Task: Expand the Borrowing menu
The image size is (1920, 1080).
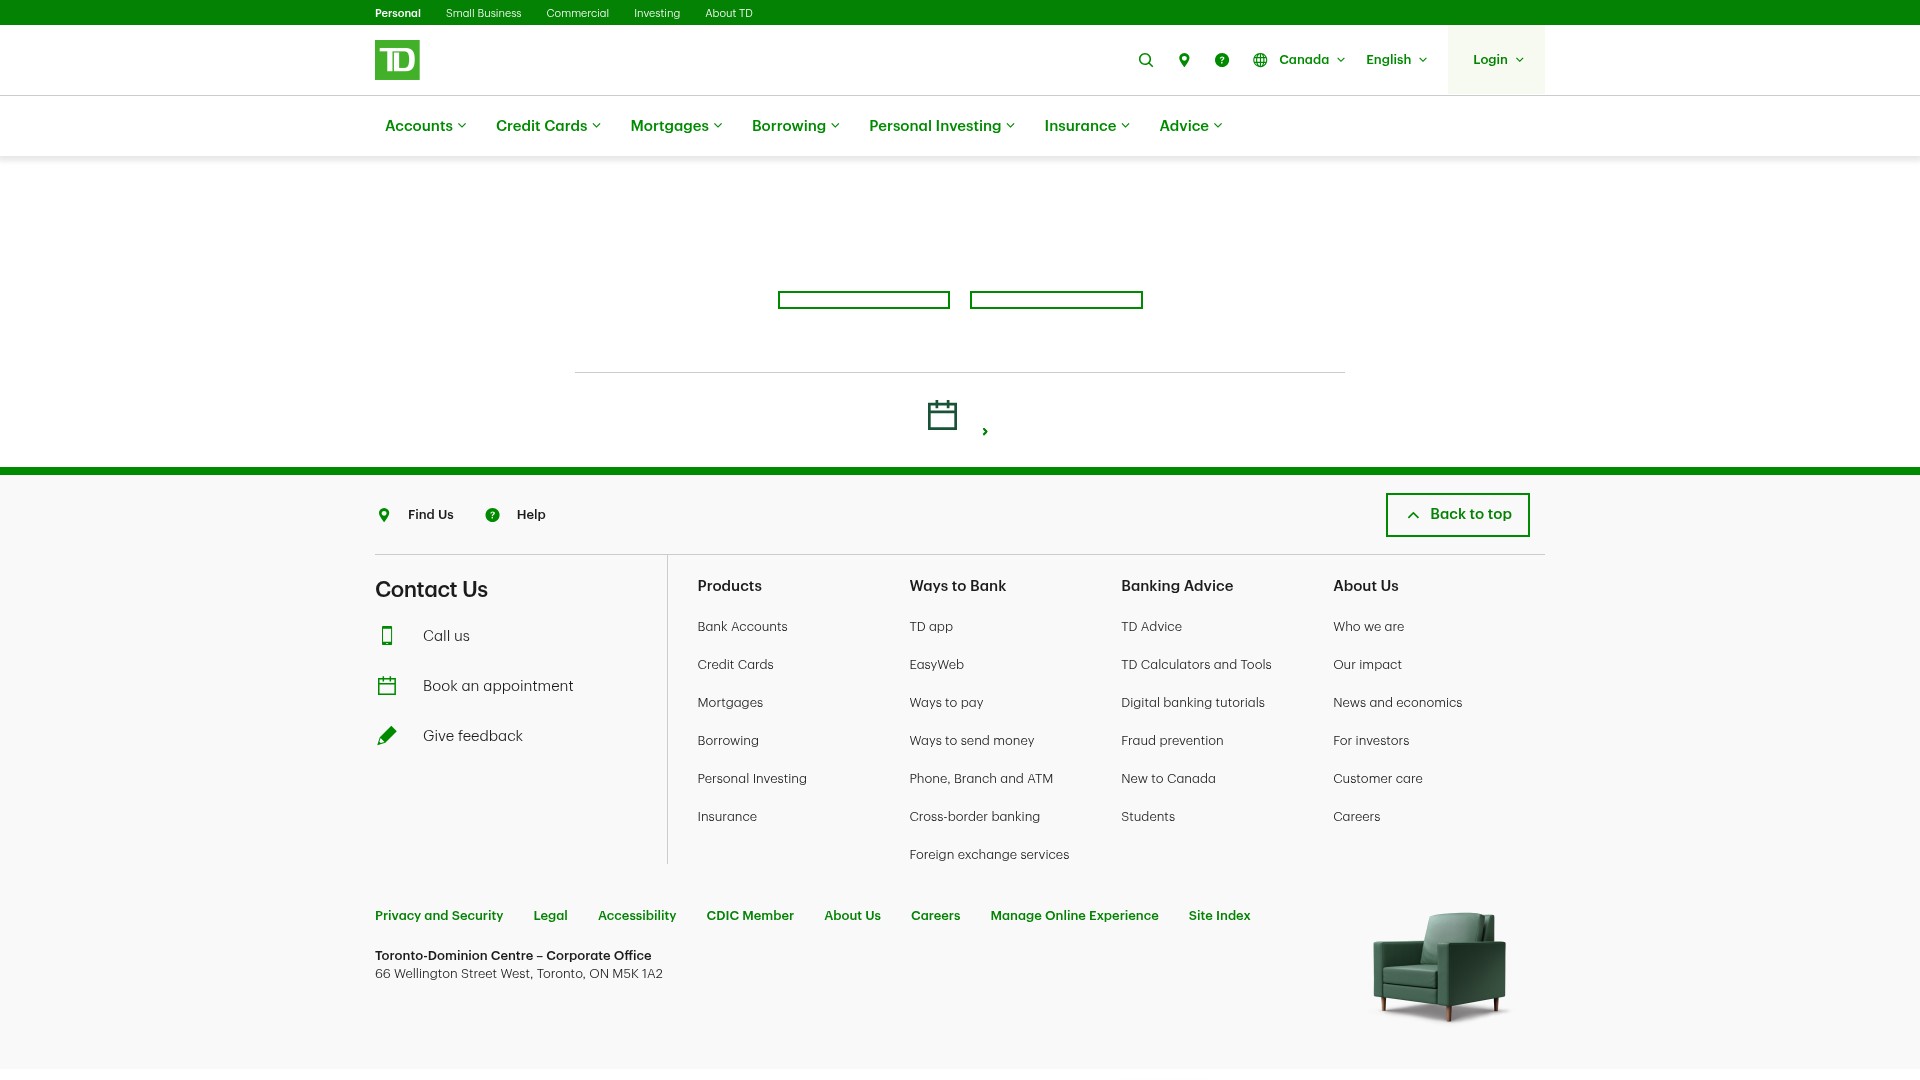Action: (795, 126)
